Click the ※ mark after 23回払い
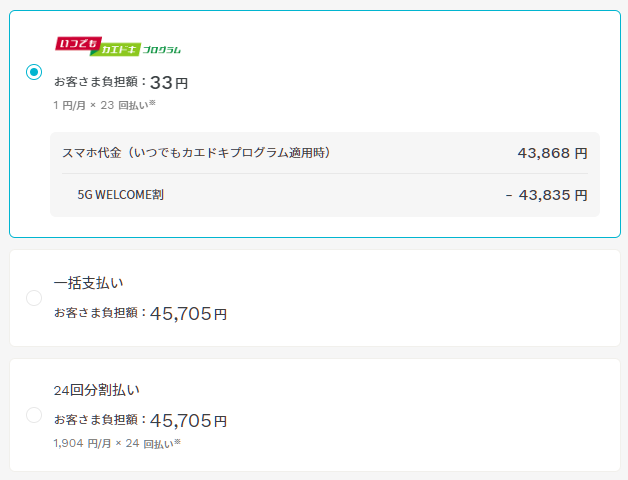 [x=152, y=103]
